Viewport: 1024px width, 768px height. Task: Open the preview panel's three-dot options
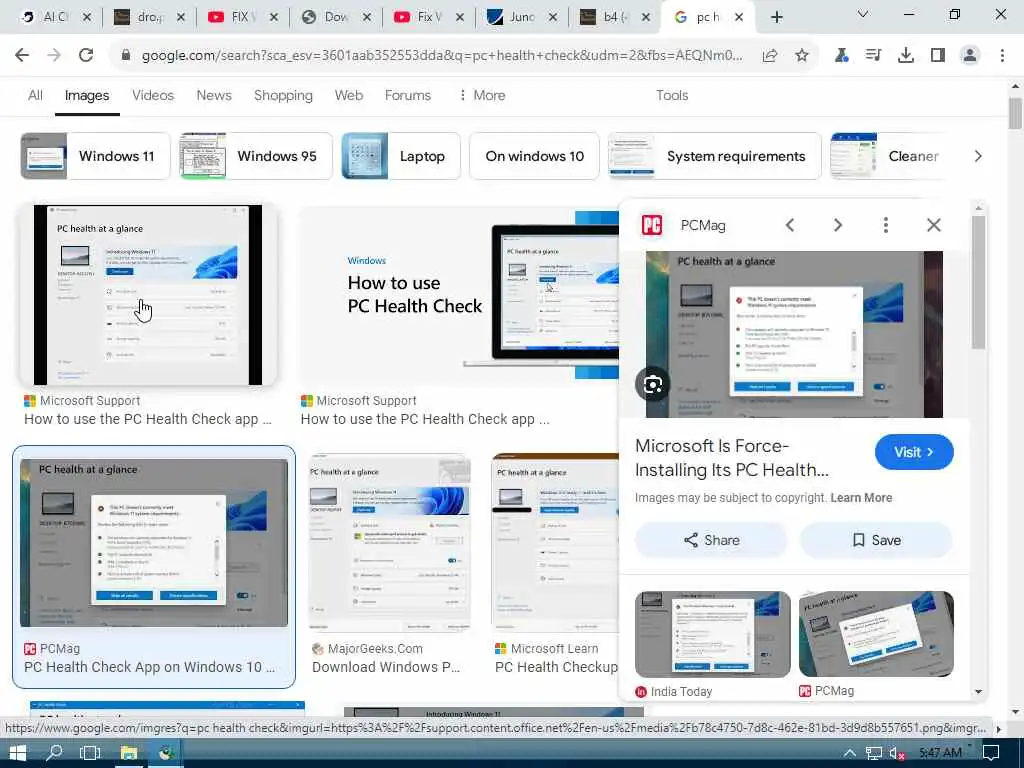(886, 225)
